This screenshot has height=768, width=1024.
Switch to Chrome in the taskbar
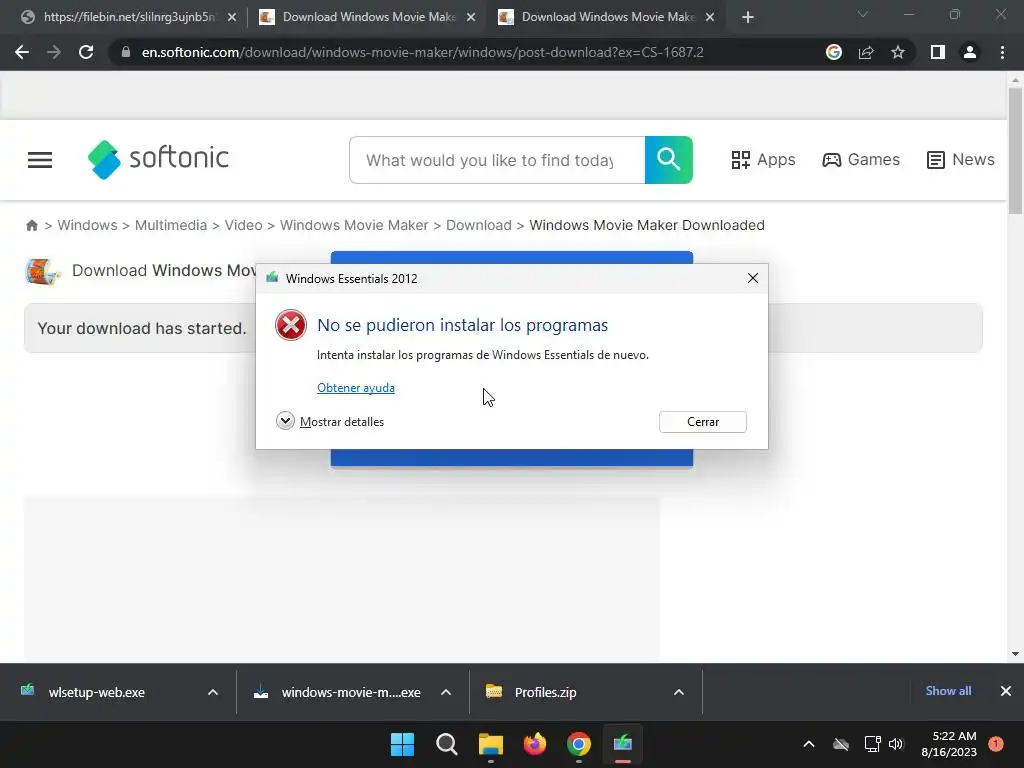point(579,744)
